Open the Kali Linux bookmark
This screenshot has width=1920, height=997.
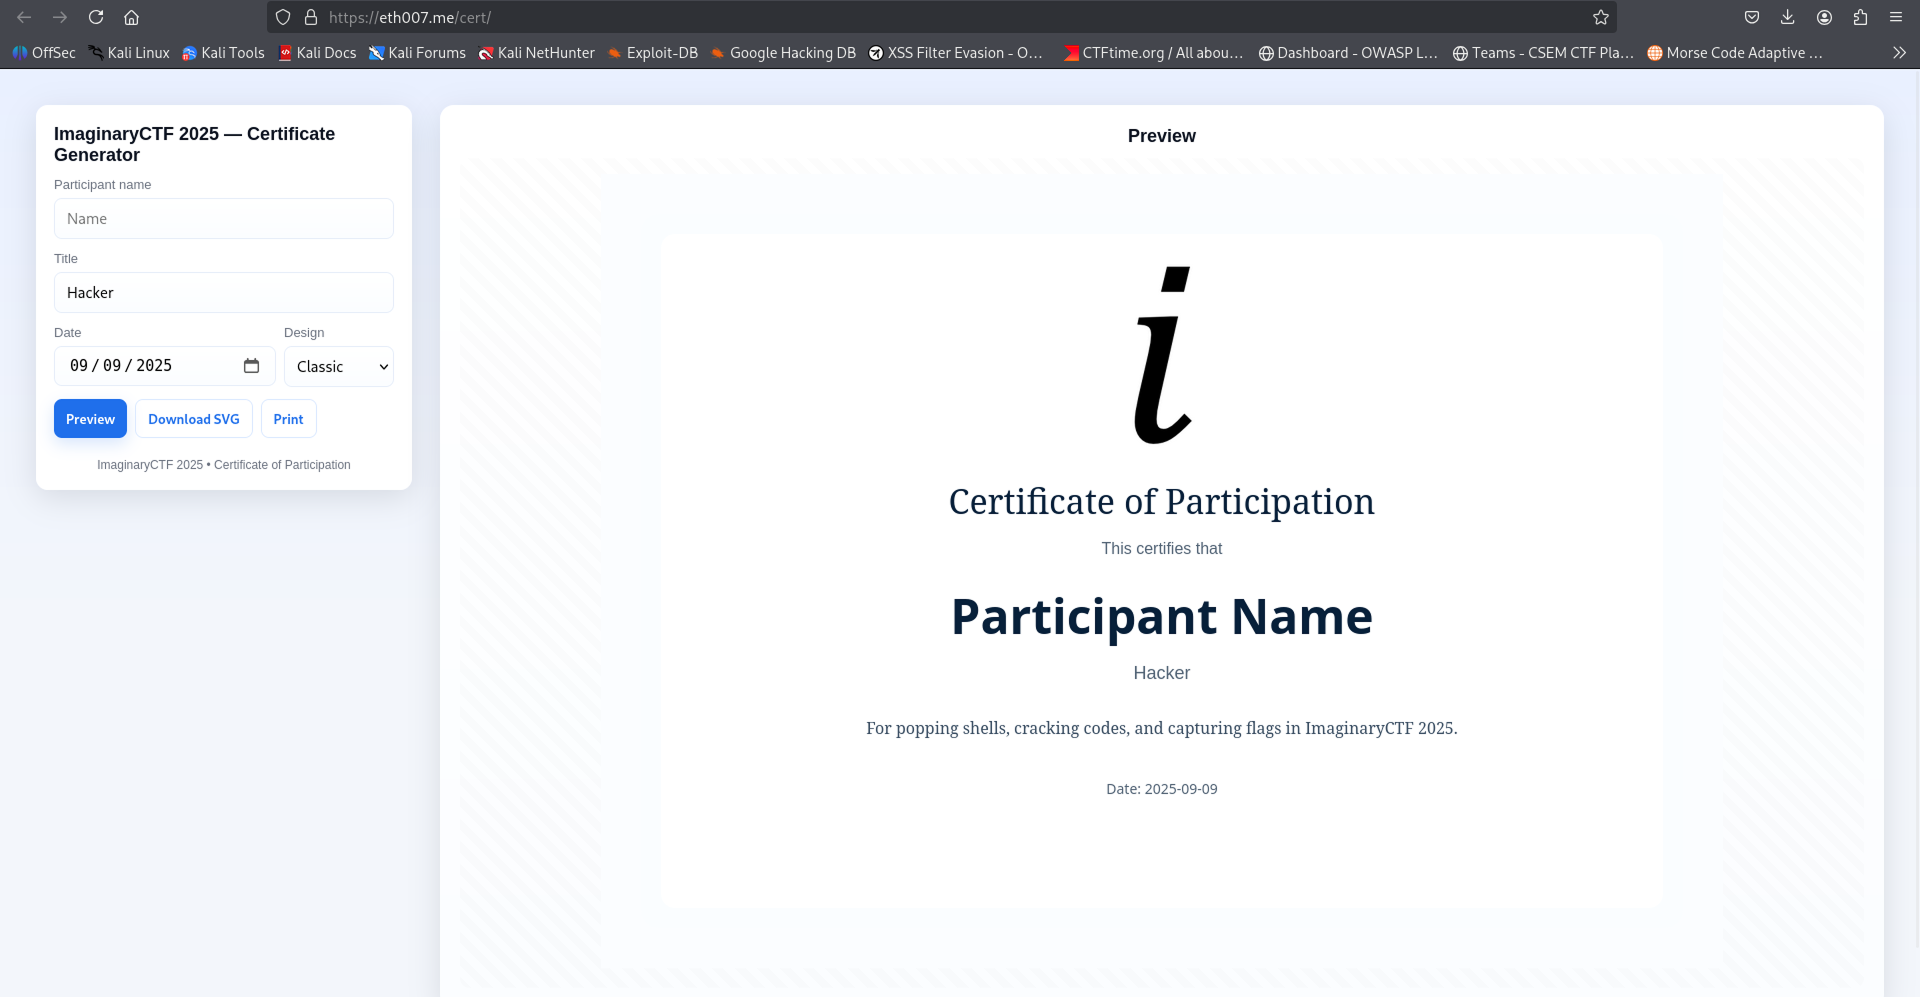[x=129, y=53]
